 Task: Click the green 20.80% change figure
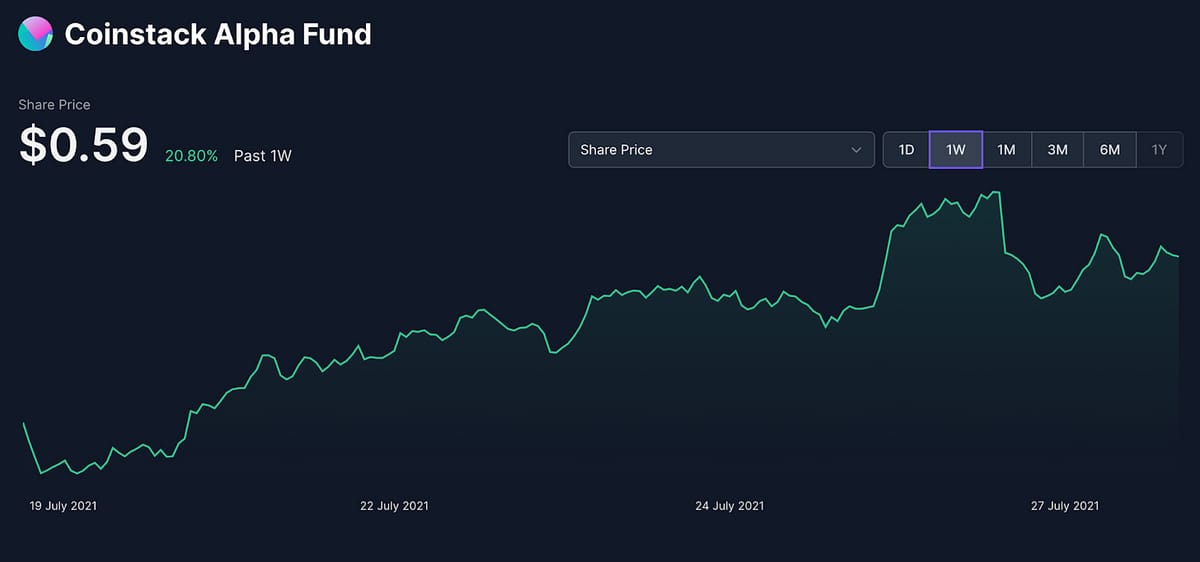point(191,156)
